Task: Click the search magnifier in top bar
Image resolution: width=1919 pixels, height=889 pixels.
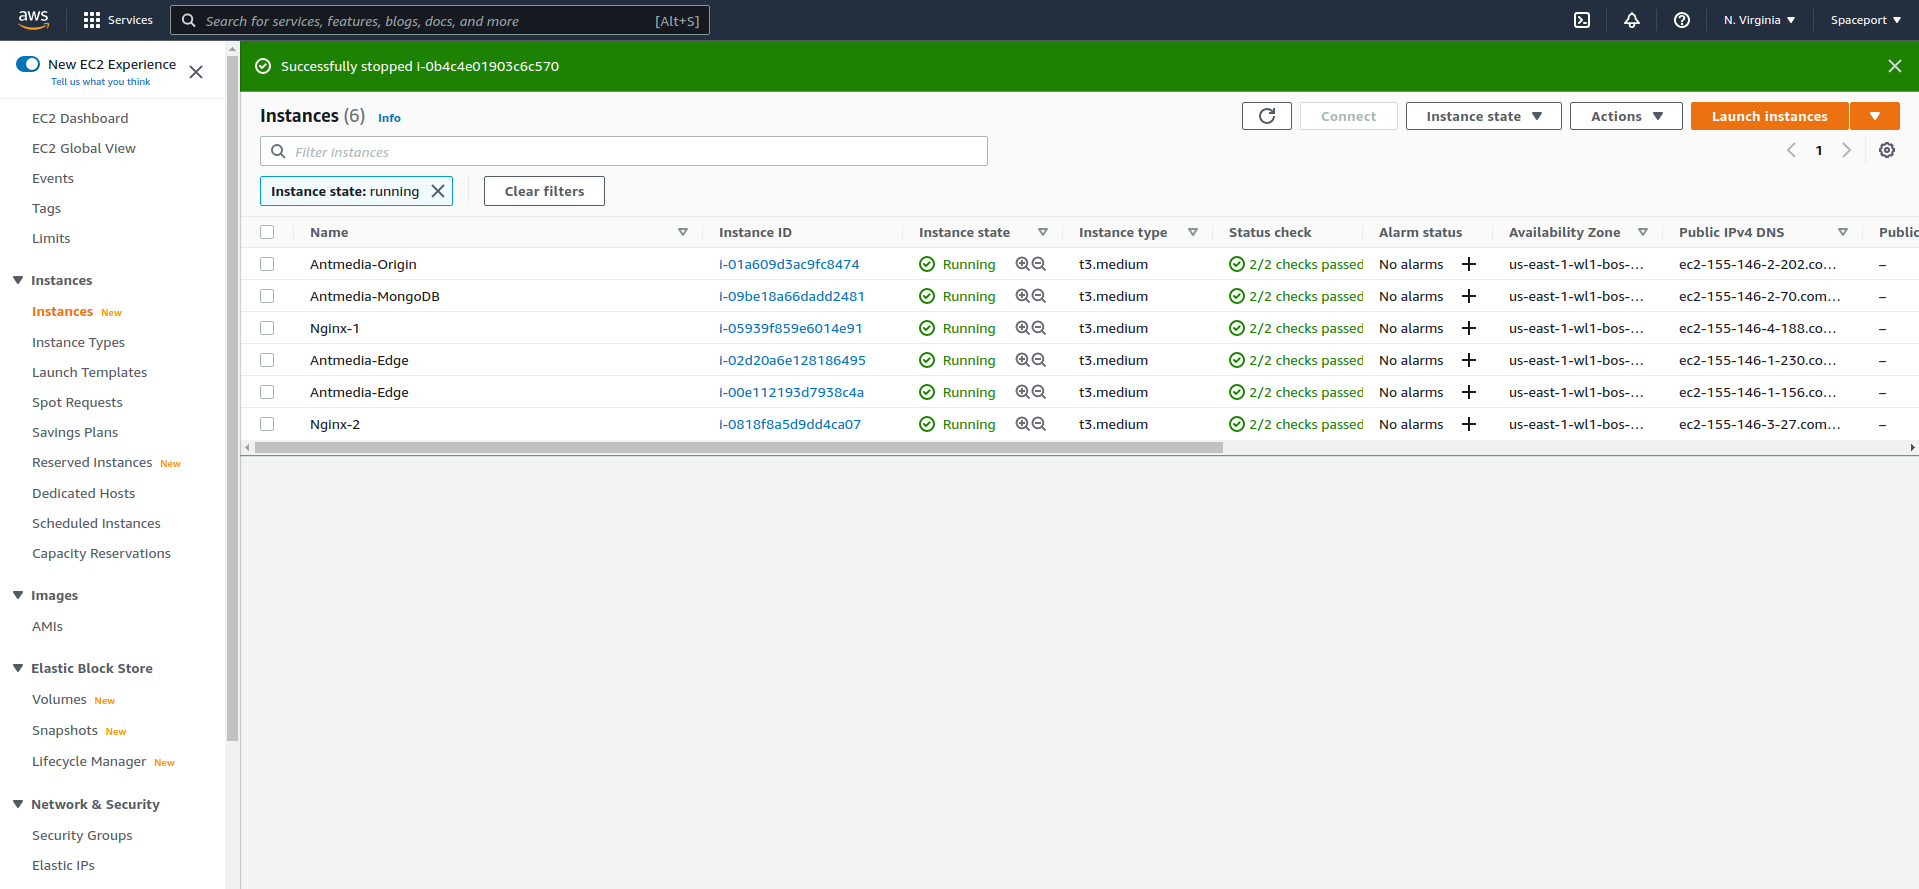Action: pyautogui.click(x=188, y=20)
